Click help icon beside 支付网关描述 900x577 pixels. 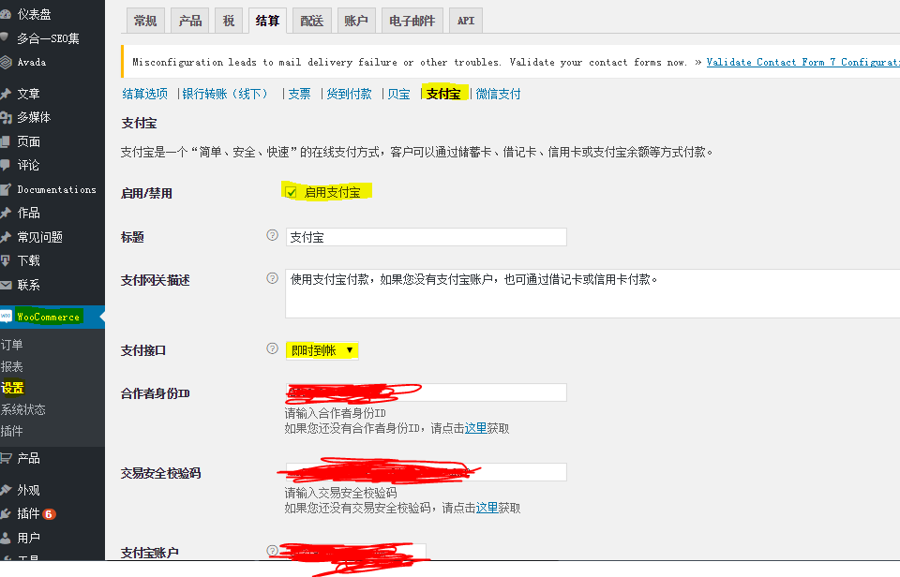click(x=272, y=279)
